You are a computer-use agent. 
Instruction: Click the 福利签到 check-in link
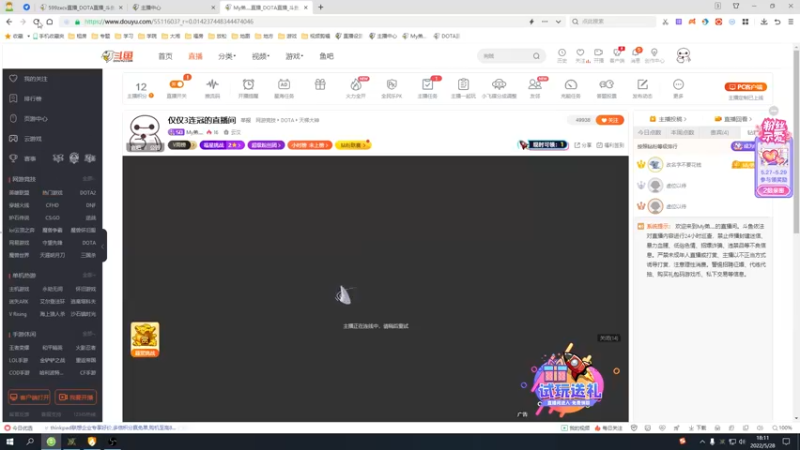(x=610, y=145)
